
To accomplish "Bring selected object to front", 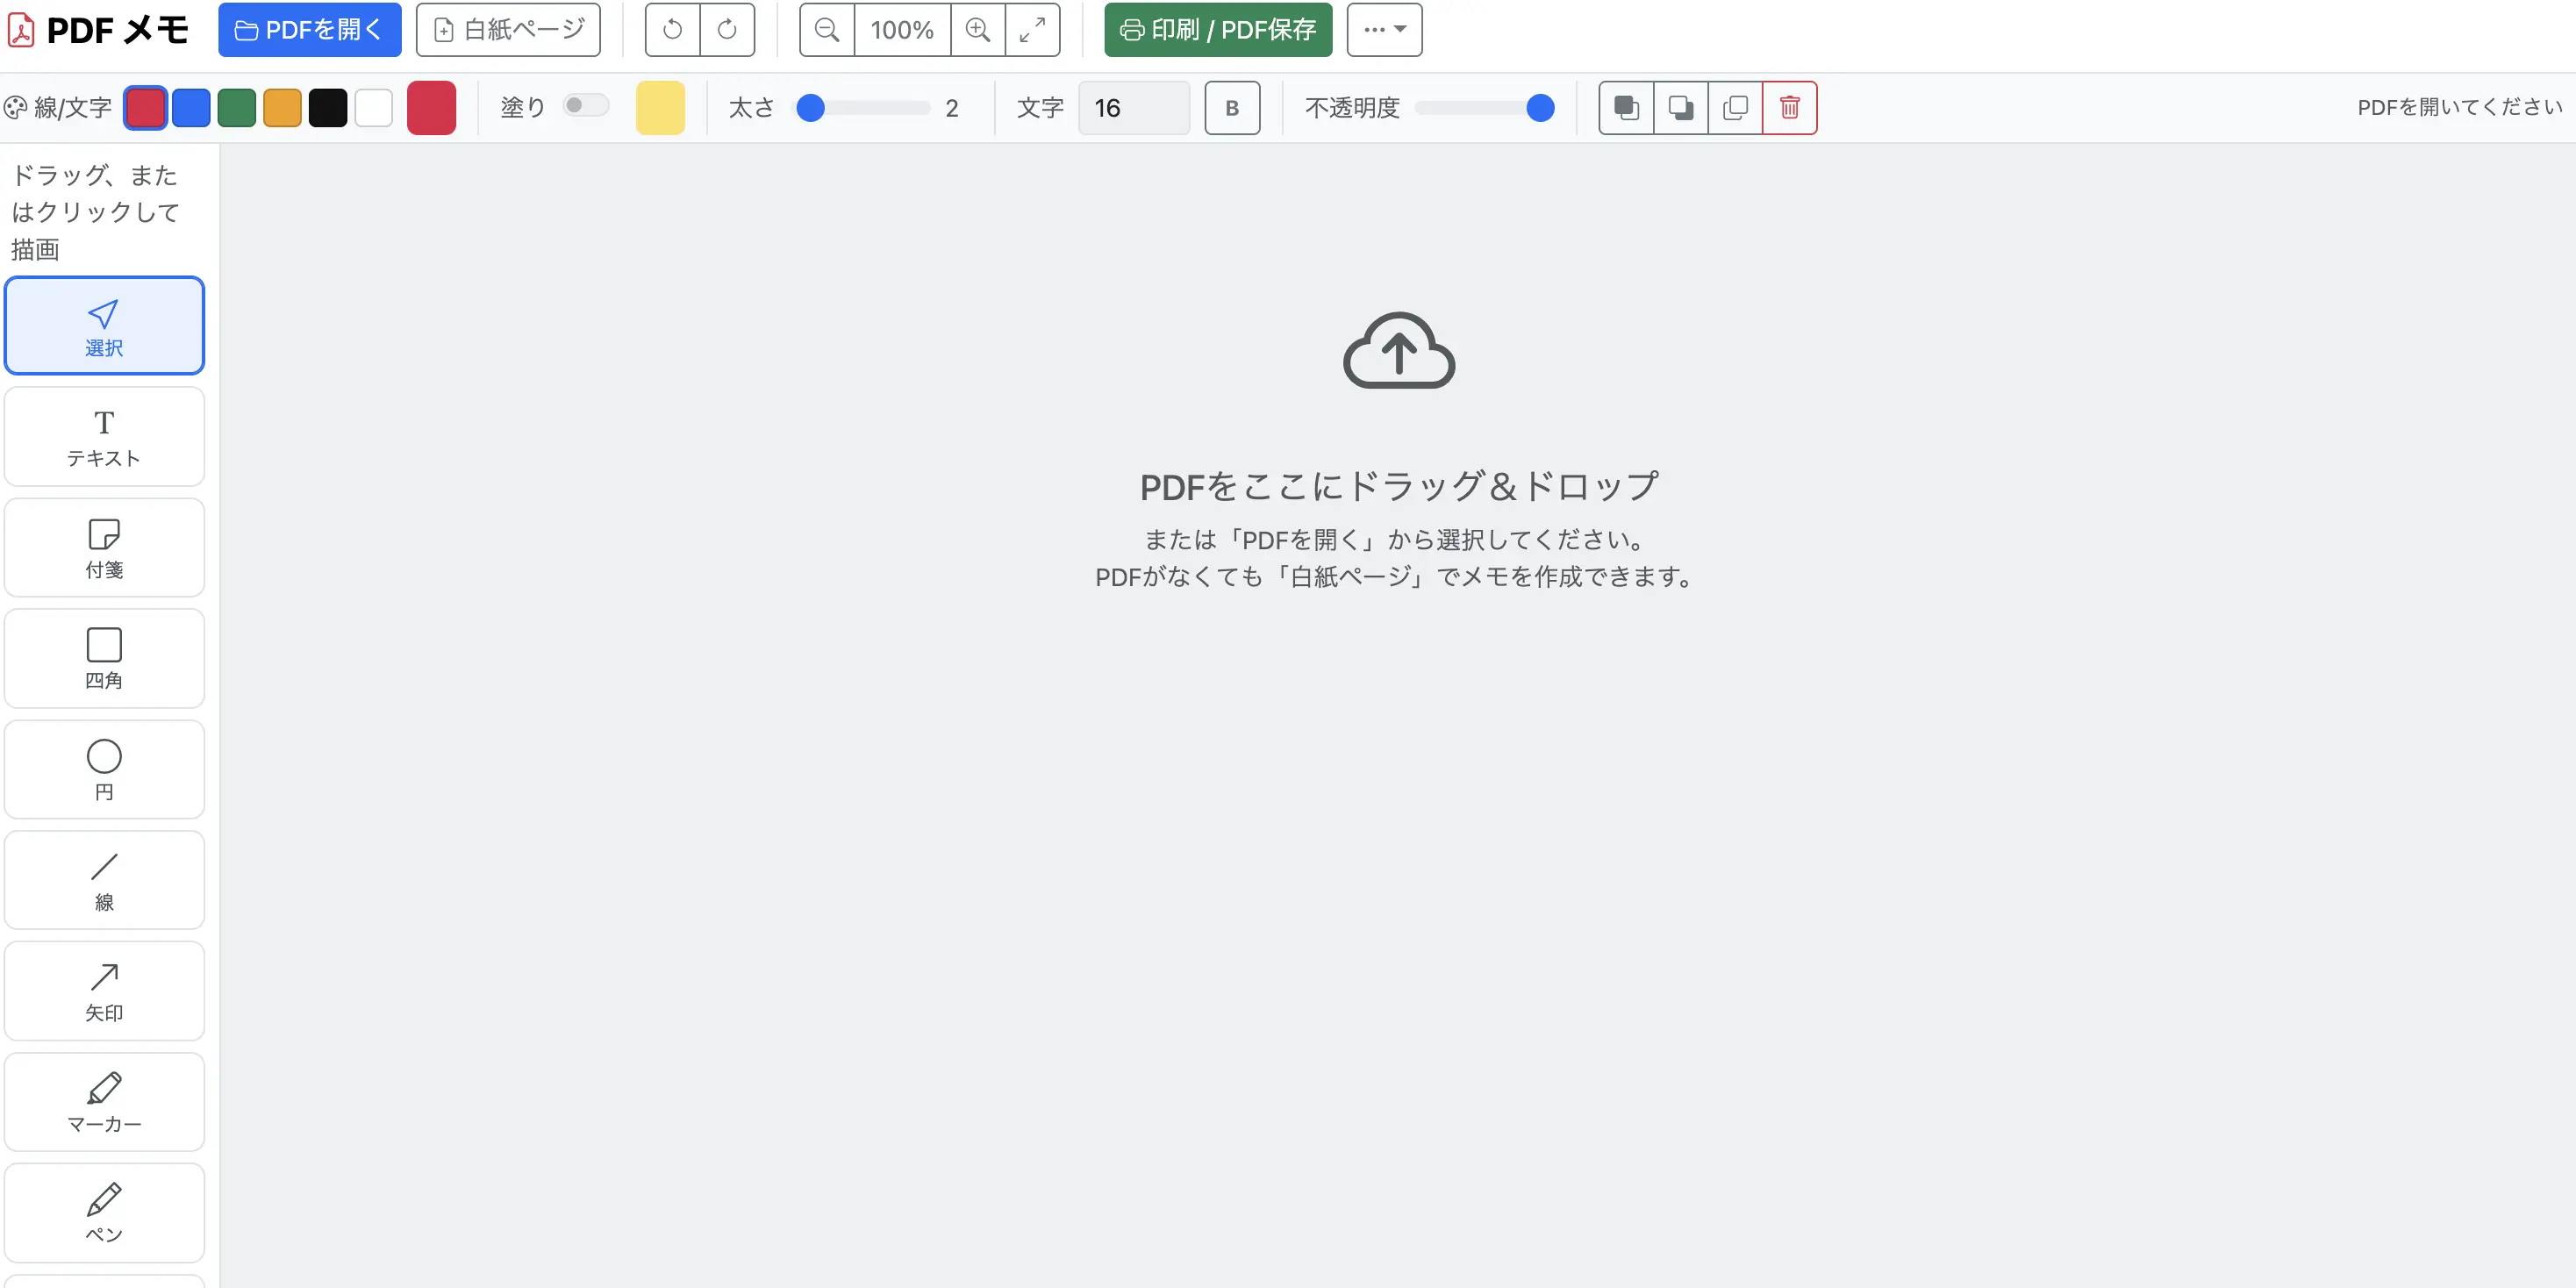I will tap(1627, 108).
